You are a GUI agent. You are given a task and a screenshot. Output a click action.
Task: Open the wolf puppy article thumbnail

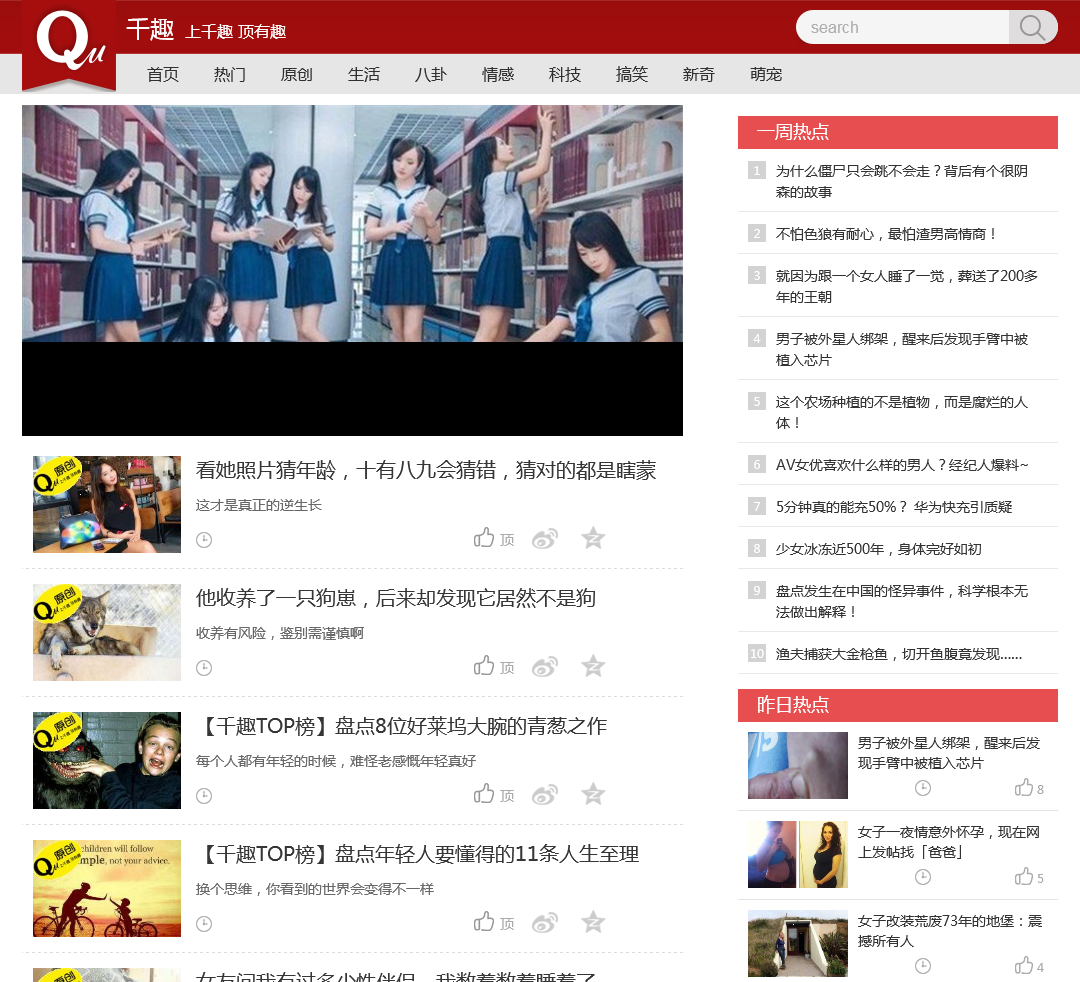107,632
